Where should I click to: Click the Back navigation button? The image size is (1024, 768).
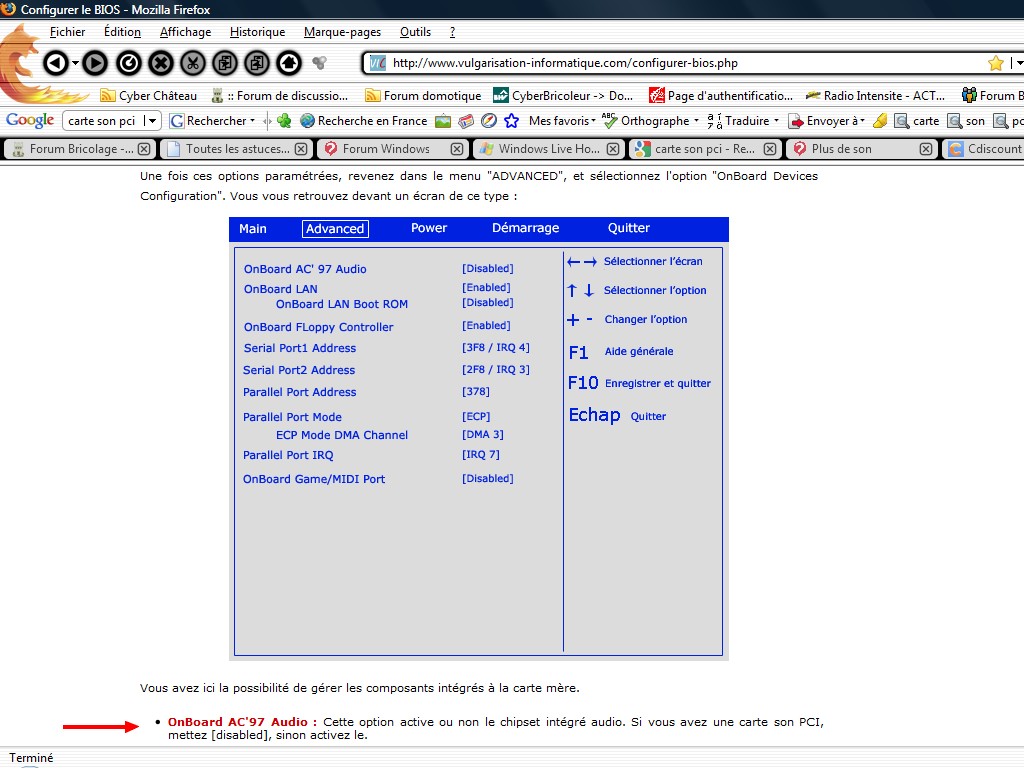54,63
